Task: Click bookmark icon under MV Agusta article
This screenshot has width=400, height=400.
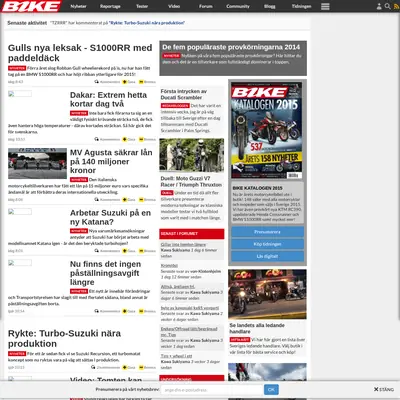Action: 141,200
